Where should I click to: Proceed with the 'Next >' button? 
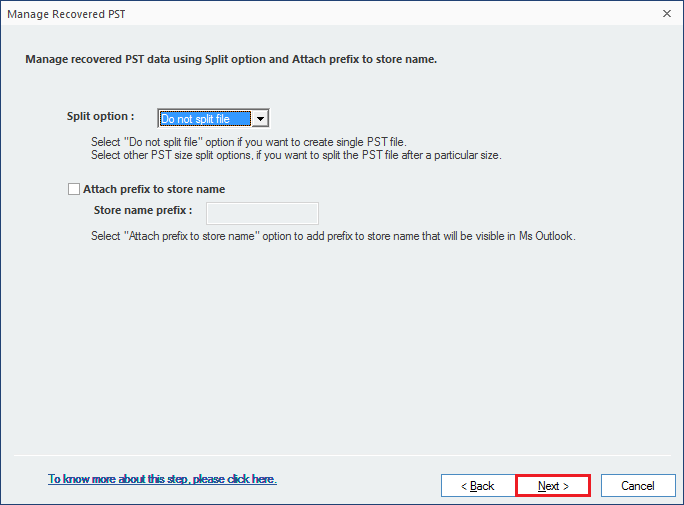tap(553, 486)
